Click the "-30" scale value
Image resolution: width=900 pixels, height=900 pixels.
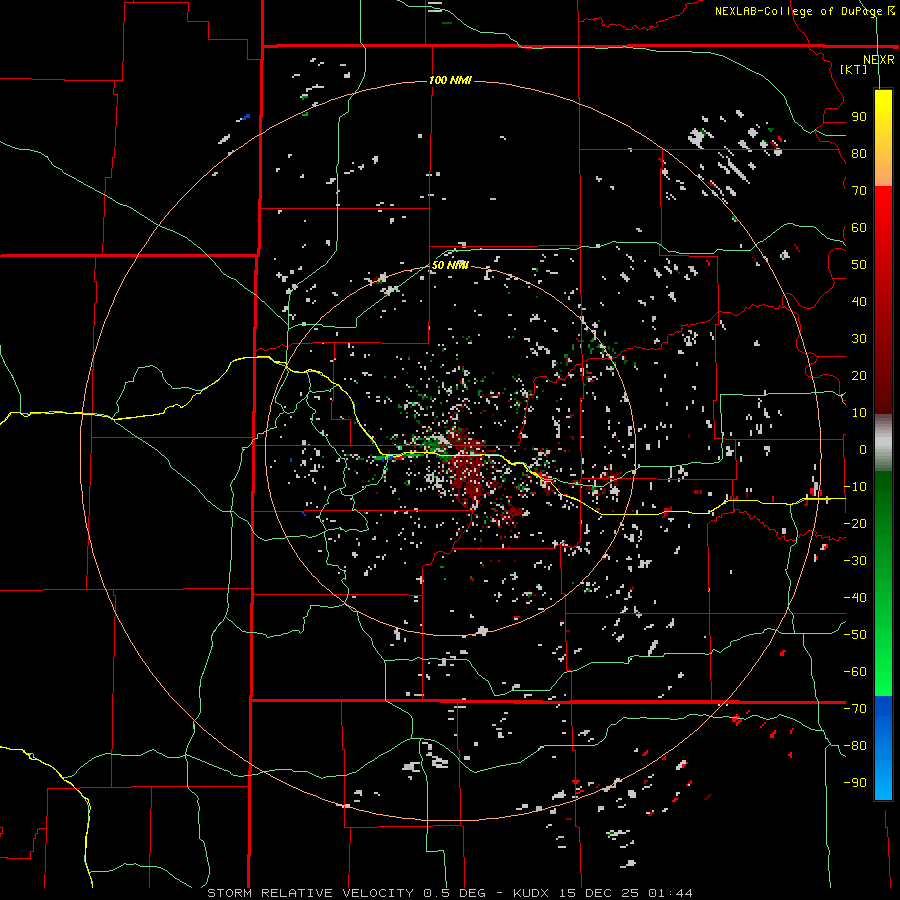point(855,561)
